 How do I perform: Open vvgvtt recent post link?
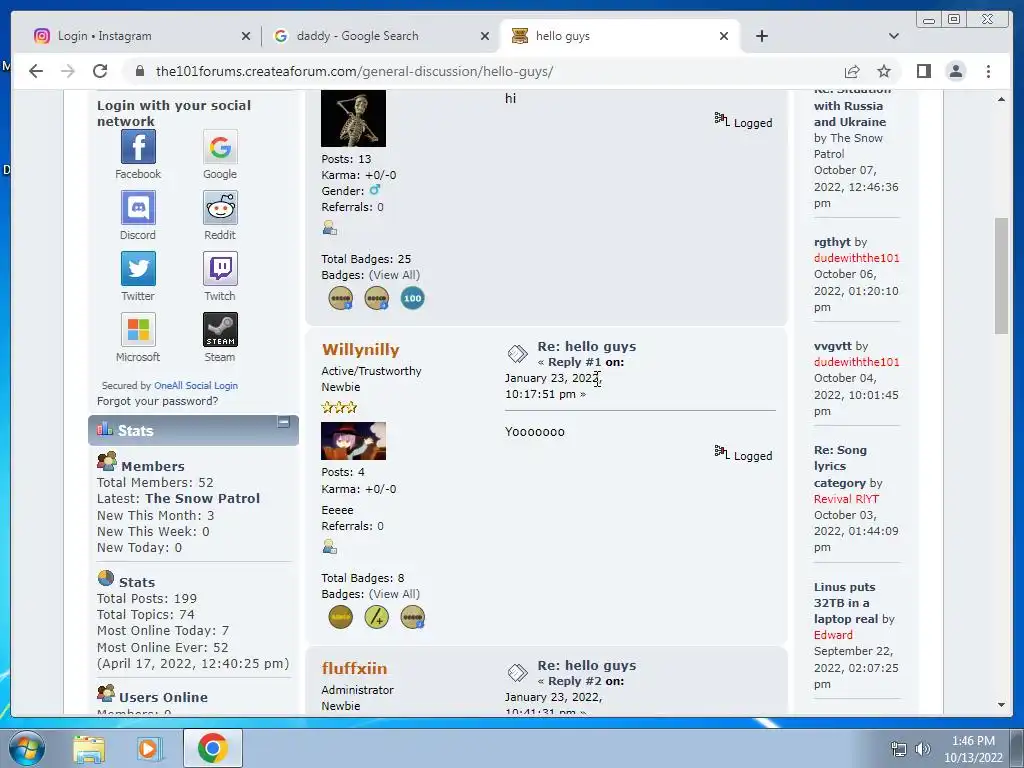(833, 345)
